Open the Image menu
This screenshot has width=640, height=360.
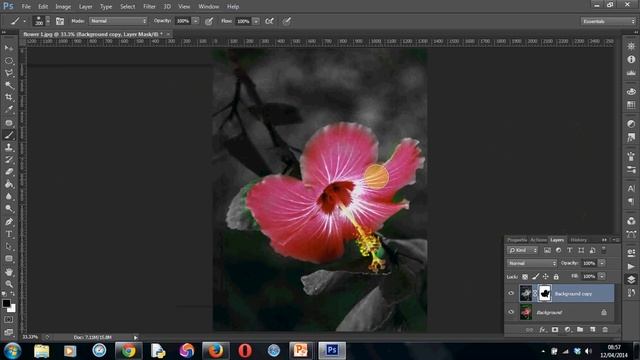click(x=63, y=7)
